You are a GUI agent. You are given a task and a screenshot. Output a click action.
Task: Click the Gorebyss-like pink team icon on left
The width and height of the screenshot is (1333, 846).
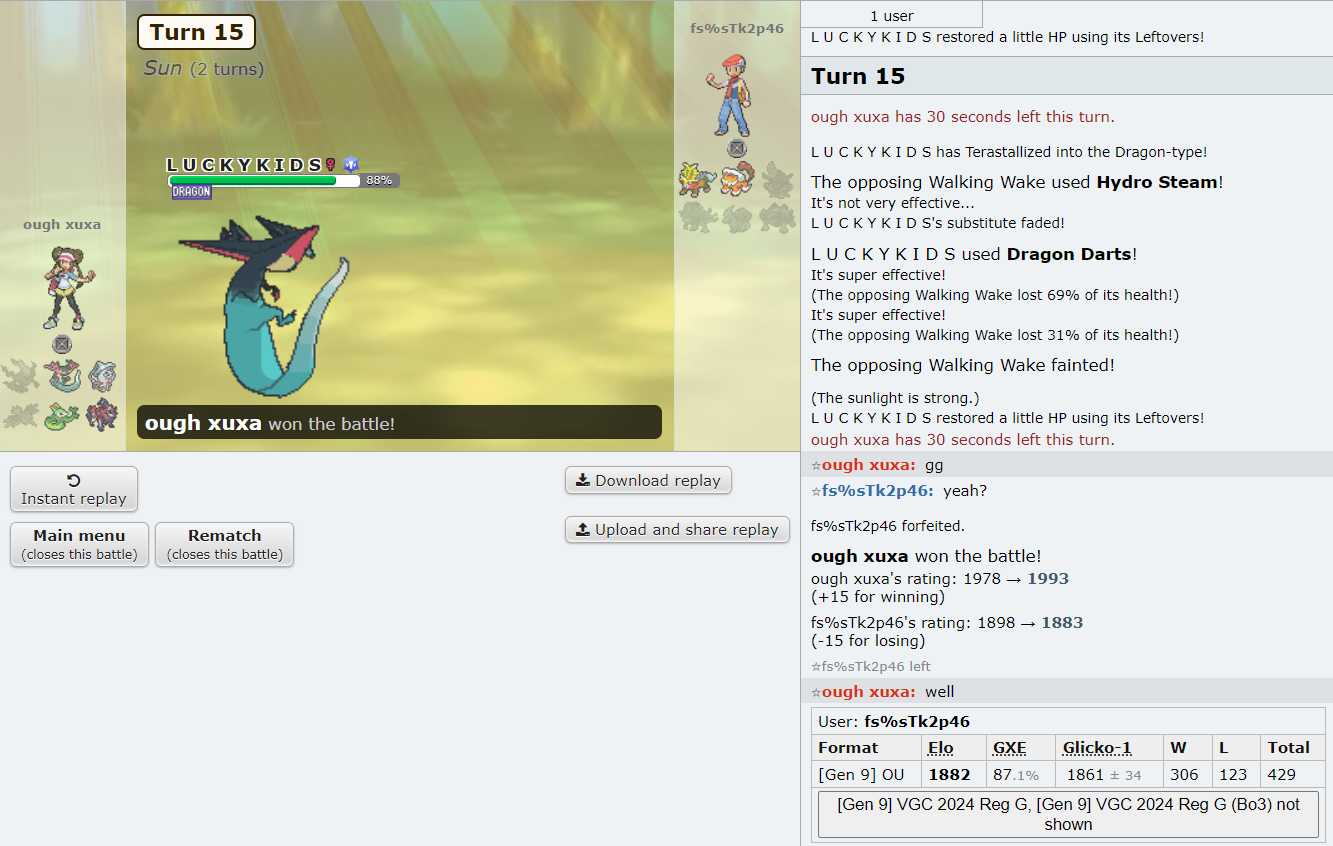pyautogui.click(x=101, y=376)
